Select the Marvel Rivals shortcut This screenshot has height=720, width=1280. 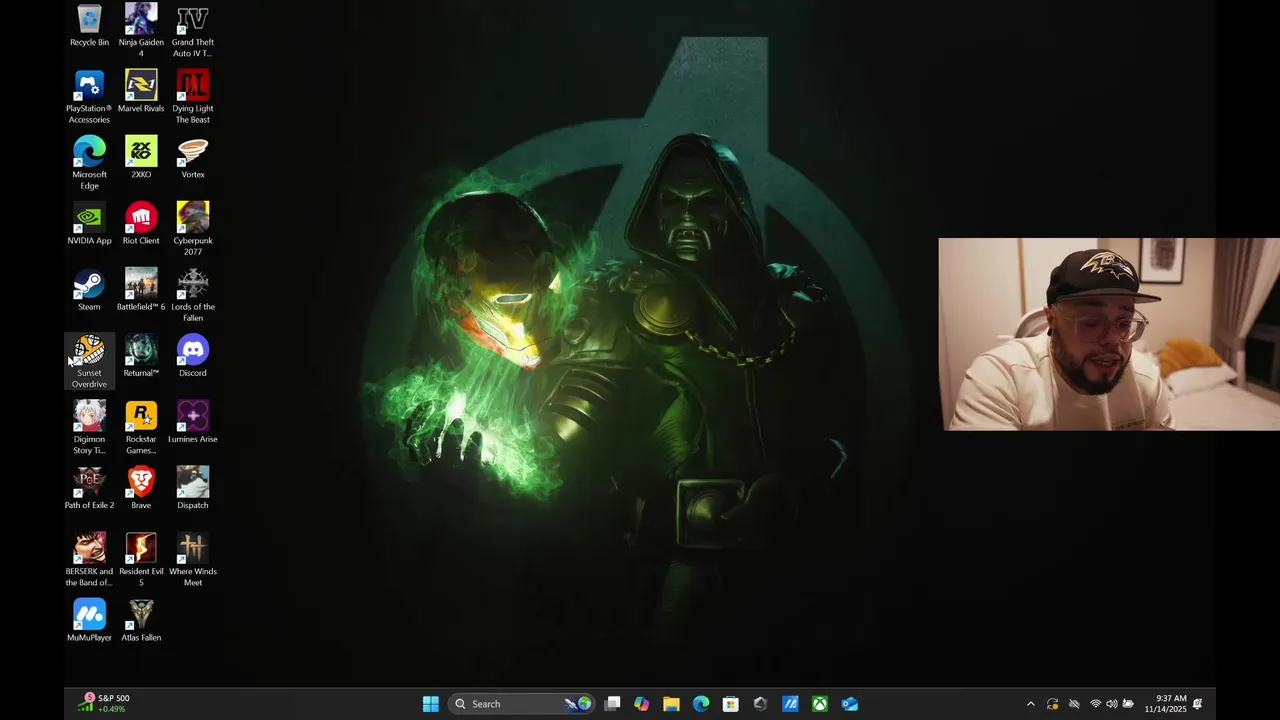point(141,92)
